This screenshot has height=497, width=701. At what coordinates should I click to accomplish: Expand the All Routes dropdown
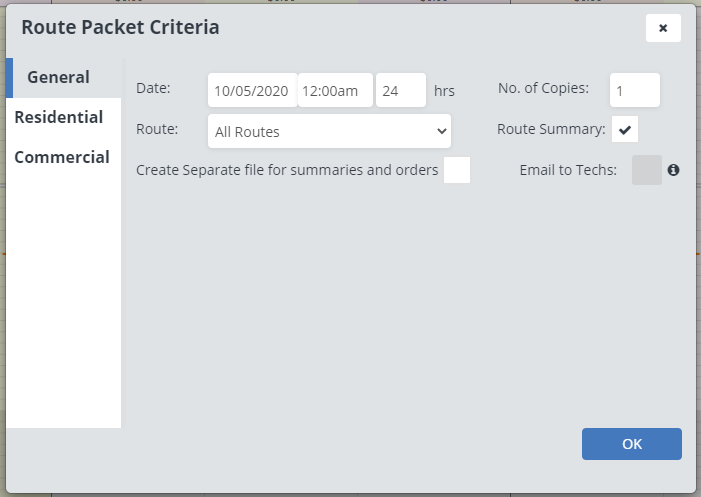pyautogui.click(x=330, y=131)
